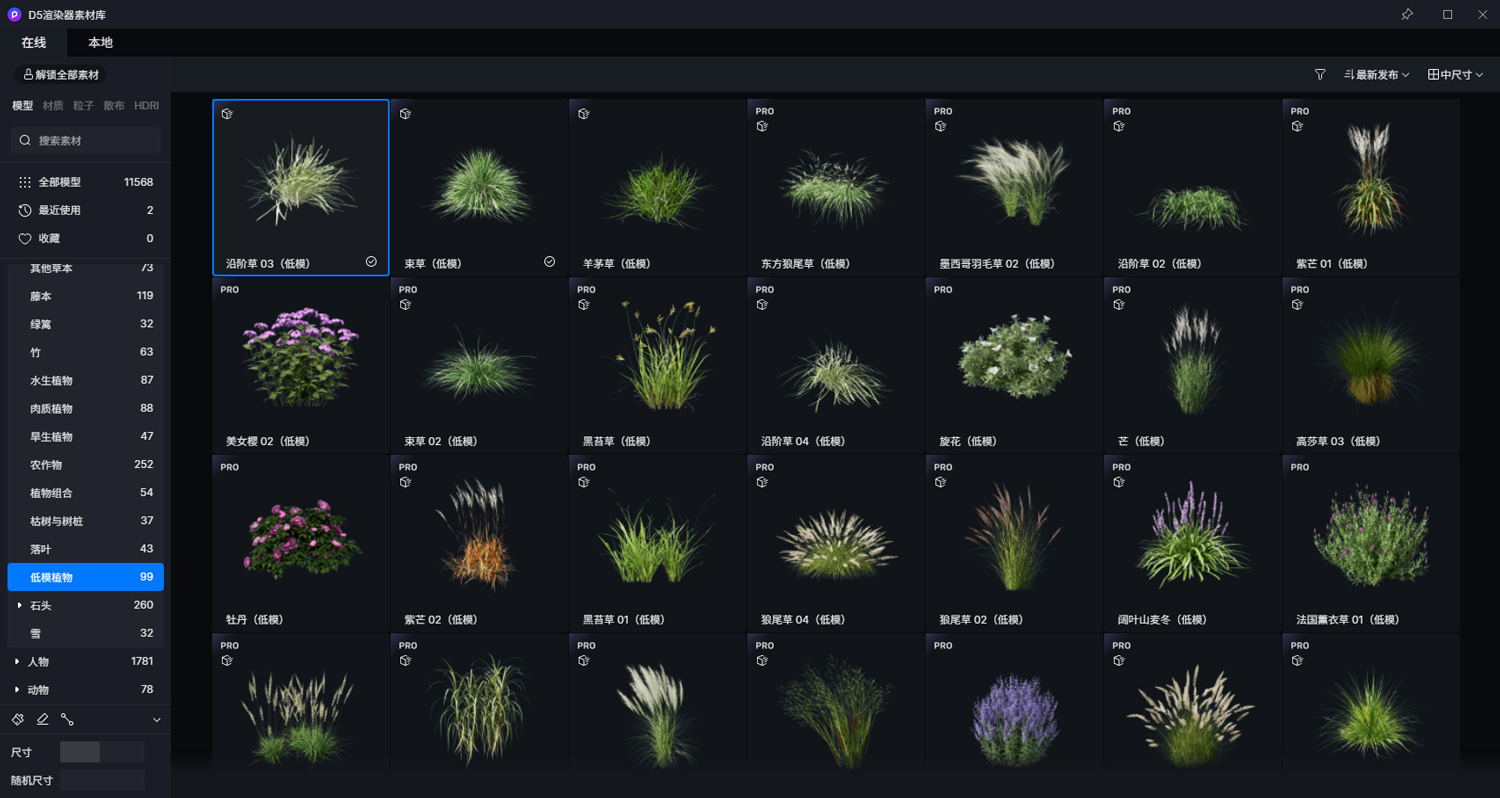Select the path tool icon
Image resolution: width=1500 pixels, height=798 pixels.
(x=67, y=719)
